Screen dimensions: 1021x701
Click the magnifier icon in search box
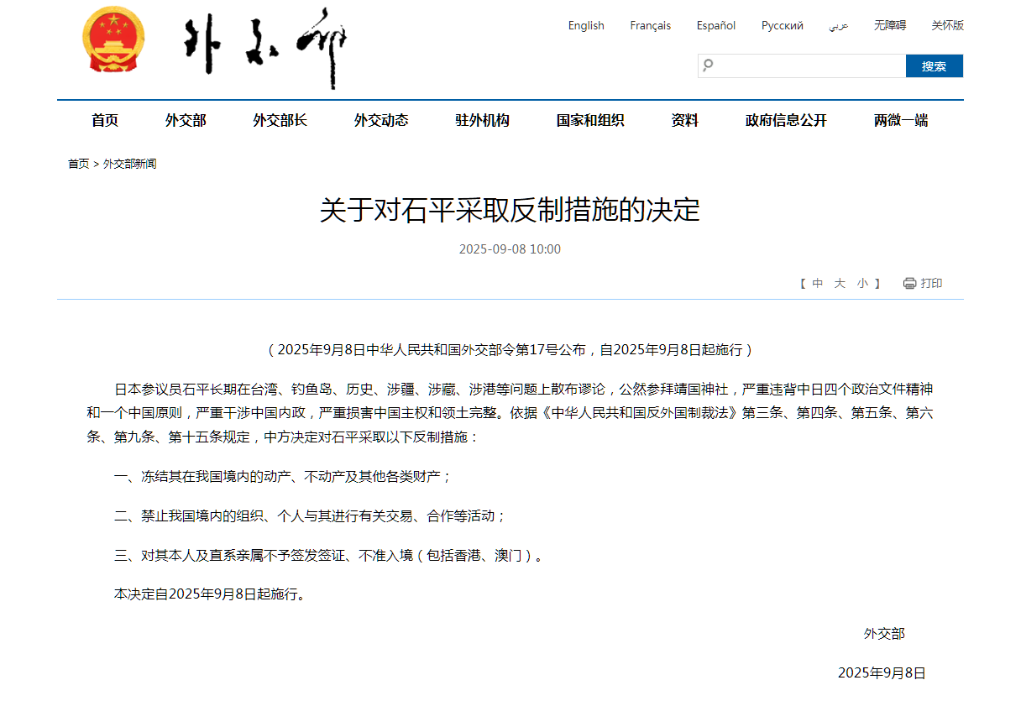(709, 66)
